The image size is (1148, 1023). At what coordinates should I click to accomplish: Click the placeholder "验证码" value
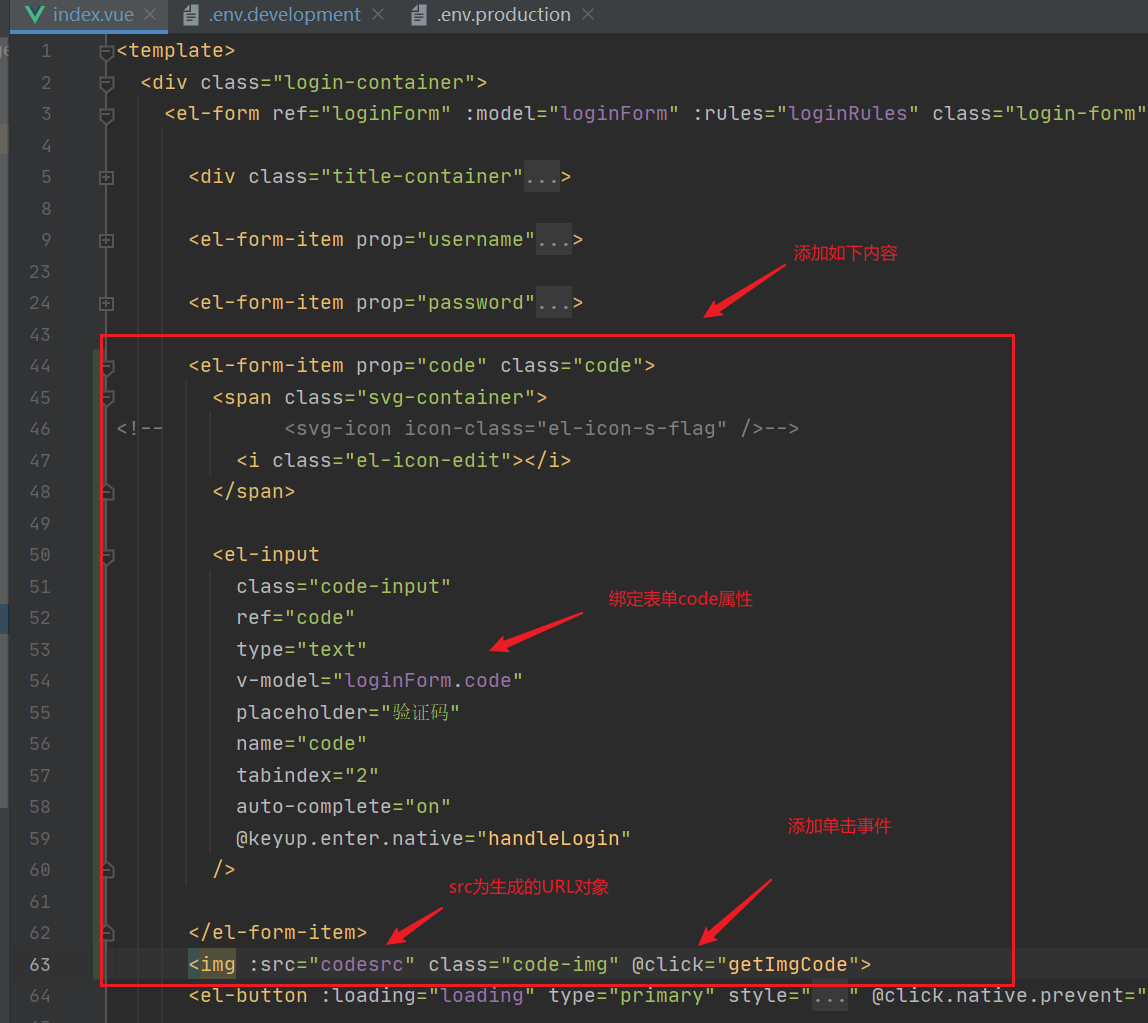(x=421, y=713)
